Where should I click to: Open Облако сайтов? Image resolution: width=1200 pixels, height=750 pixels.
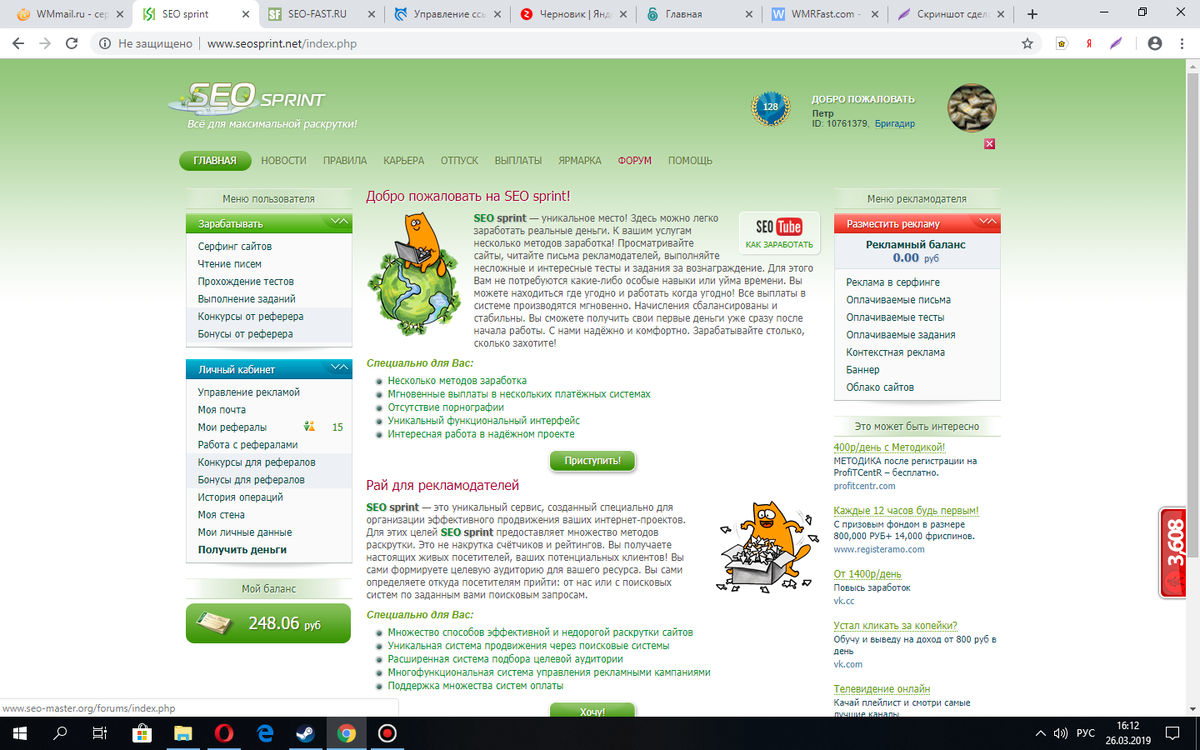click(x=880, y=387)
